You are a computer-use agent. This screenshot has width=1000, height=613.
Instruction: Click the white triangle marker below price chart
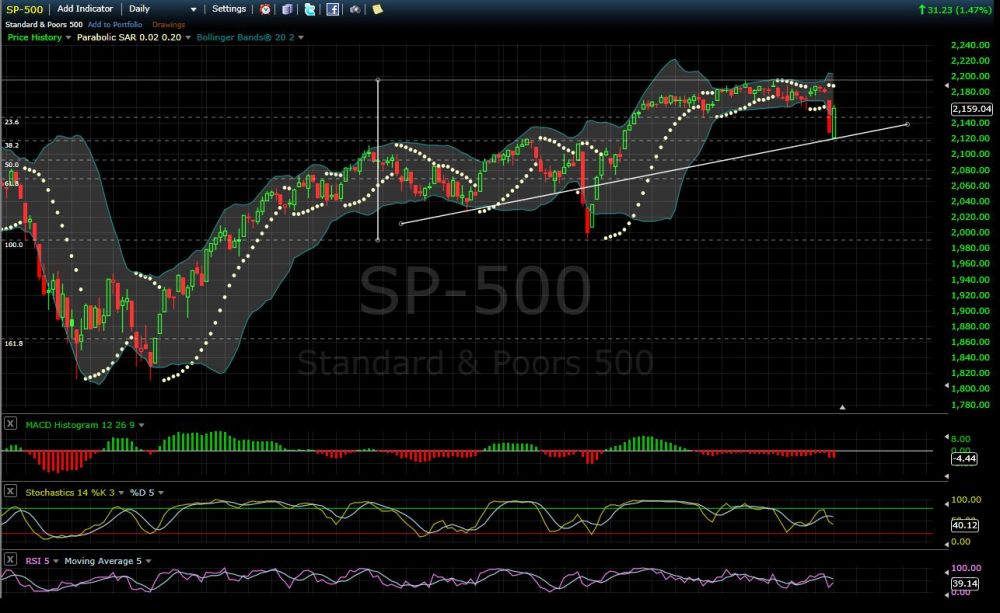coord(843,407)
